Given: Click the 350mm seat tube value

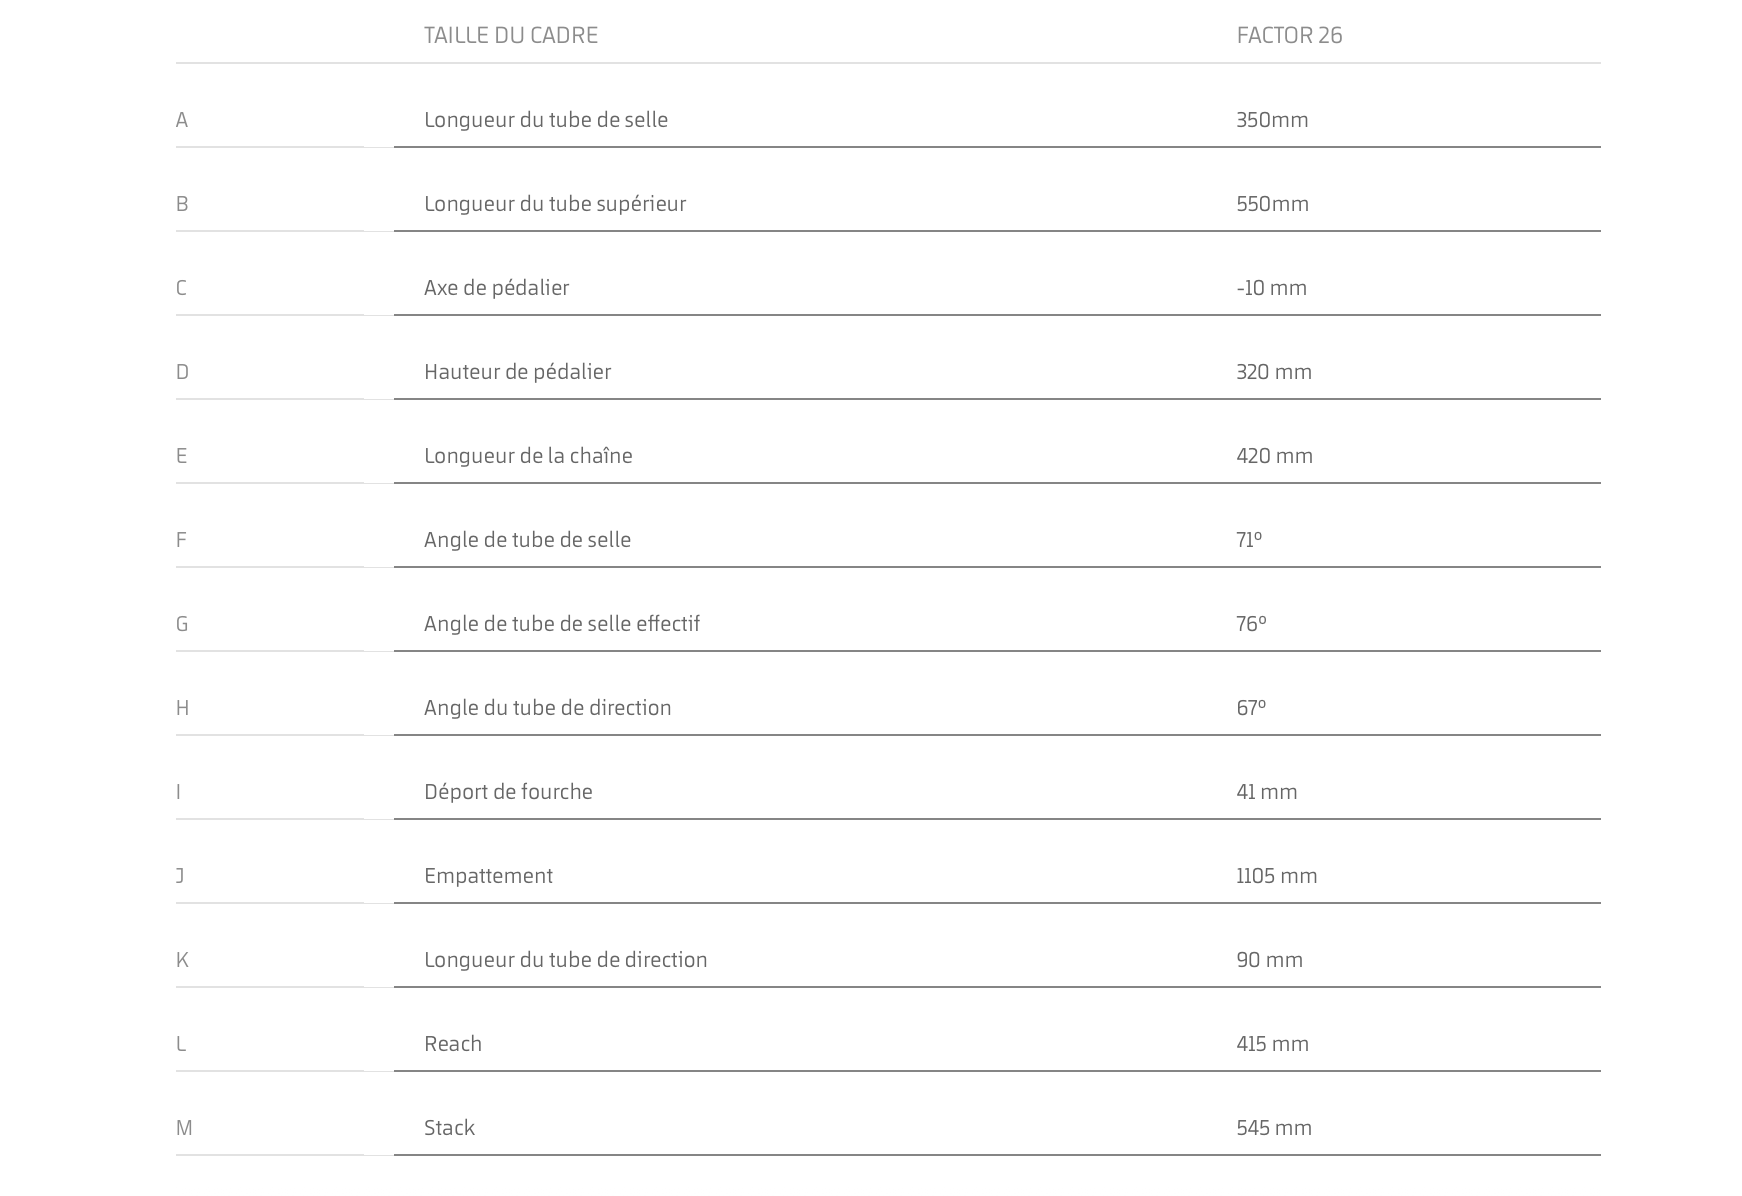Looking at the screenshot, I should 1272,120.
